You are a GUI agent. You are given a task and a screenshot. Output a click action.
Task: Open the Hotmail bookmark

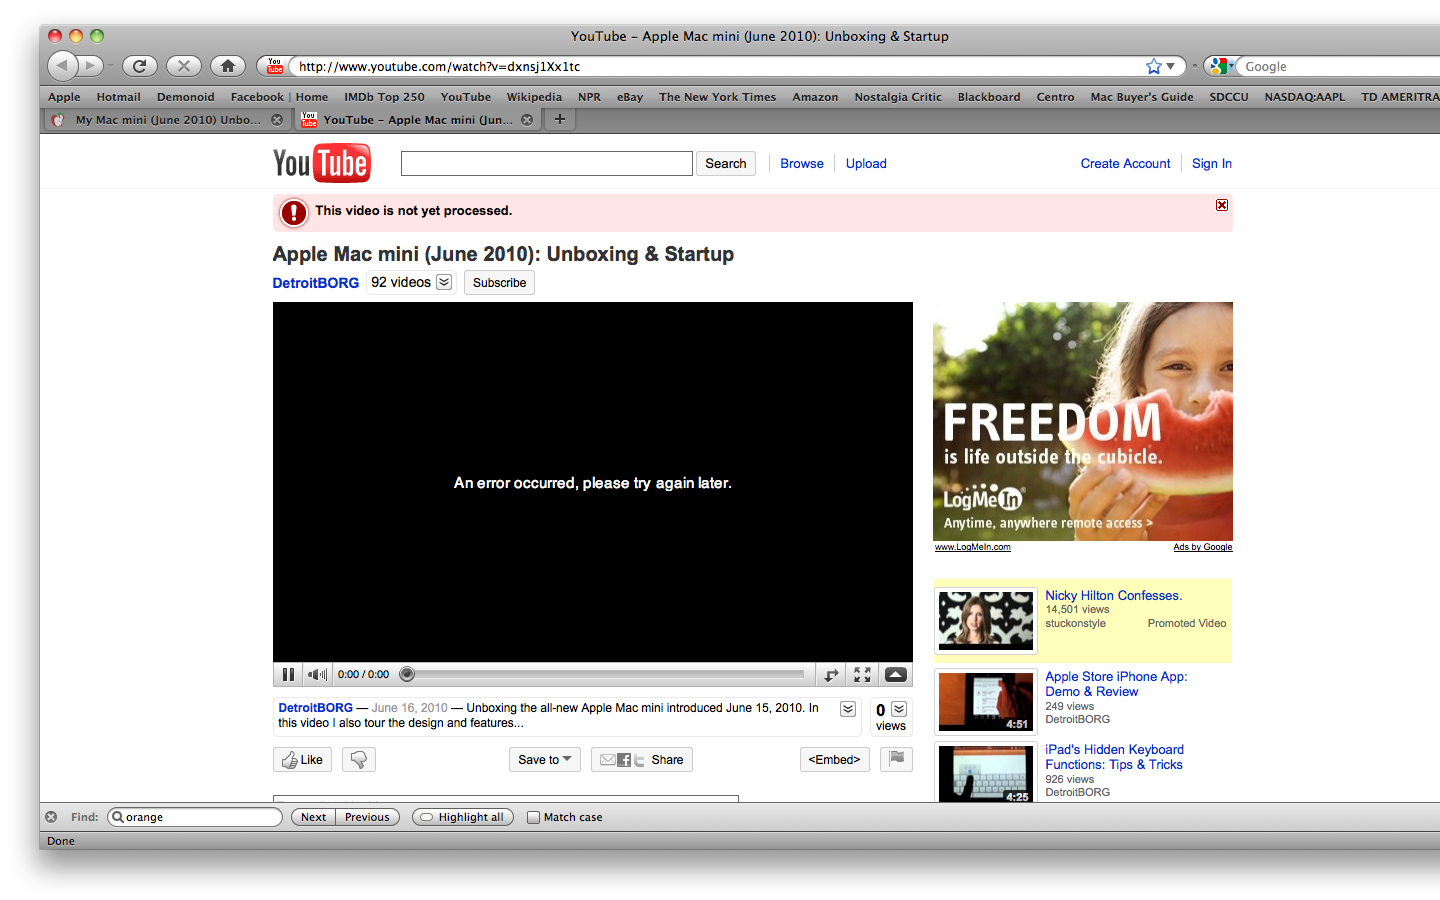pos(119,97)
